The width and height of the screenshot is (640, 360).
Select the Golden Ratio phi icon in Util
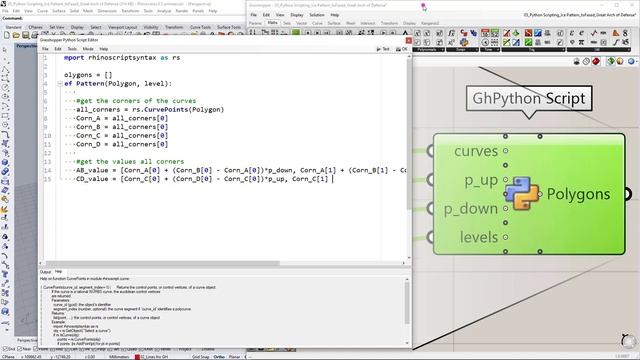click(x=572, y=42)
